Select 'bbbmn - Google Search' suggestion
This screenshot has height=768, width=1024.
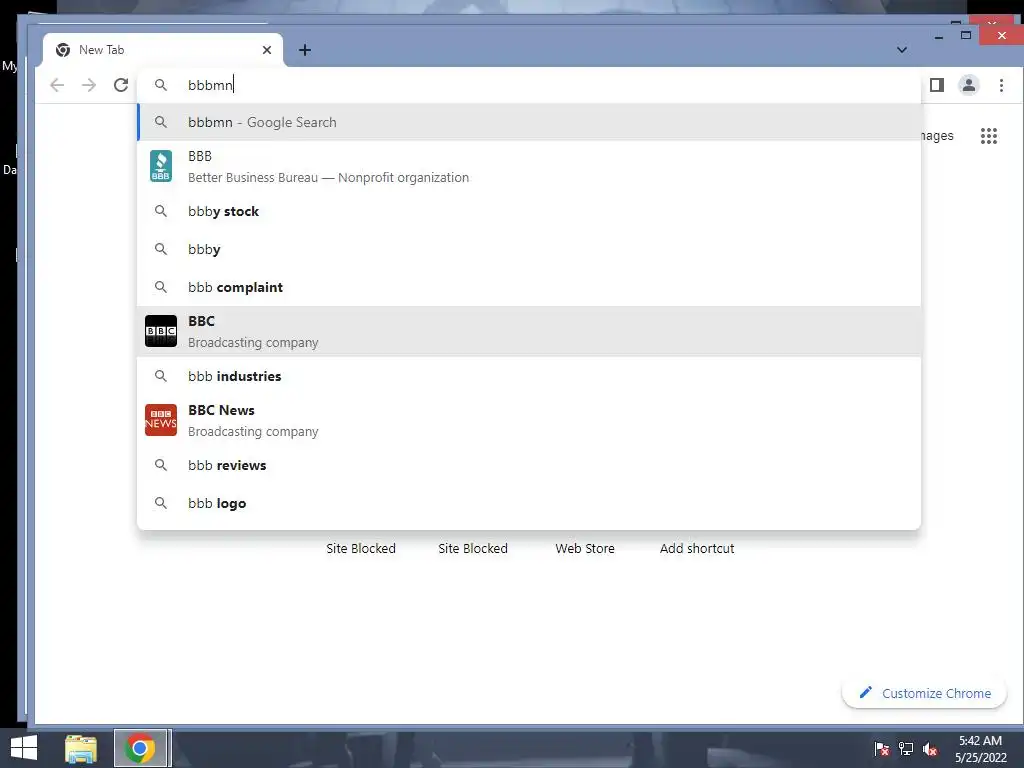tap(529, 122)
